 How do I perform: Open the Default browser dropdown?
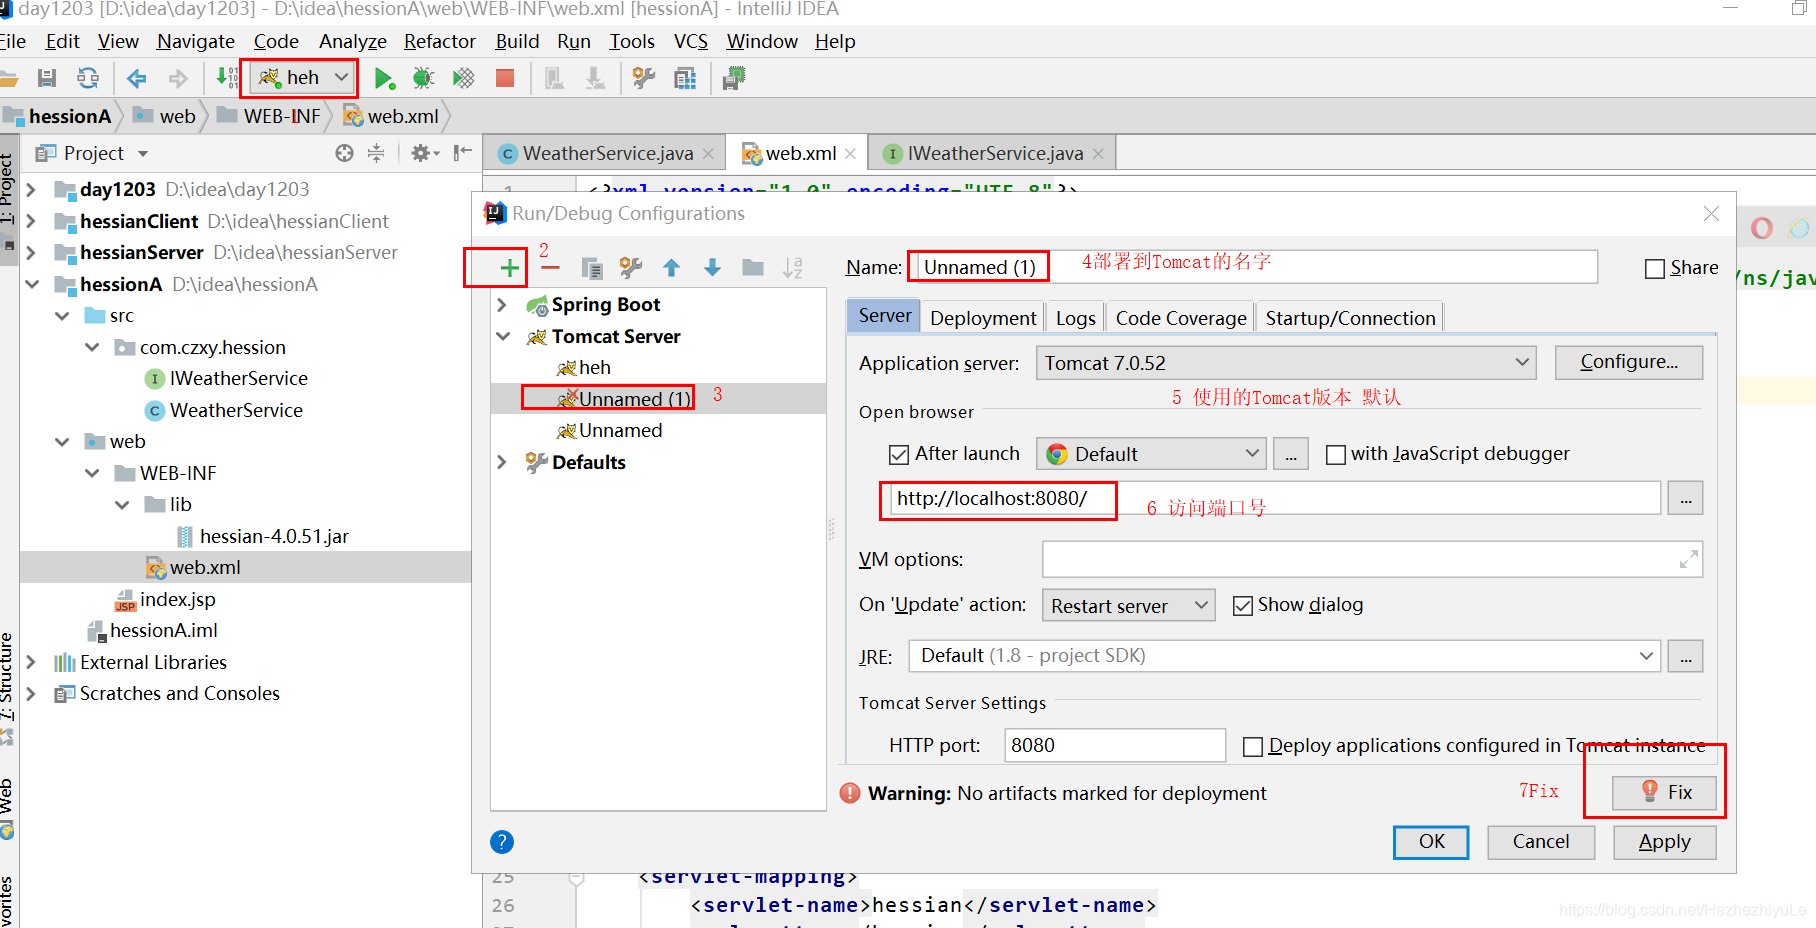click(x=1151, y=454)
